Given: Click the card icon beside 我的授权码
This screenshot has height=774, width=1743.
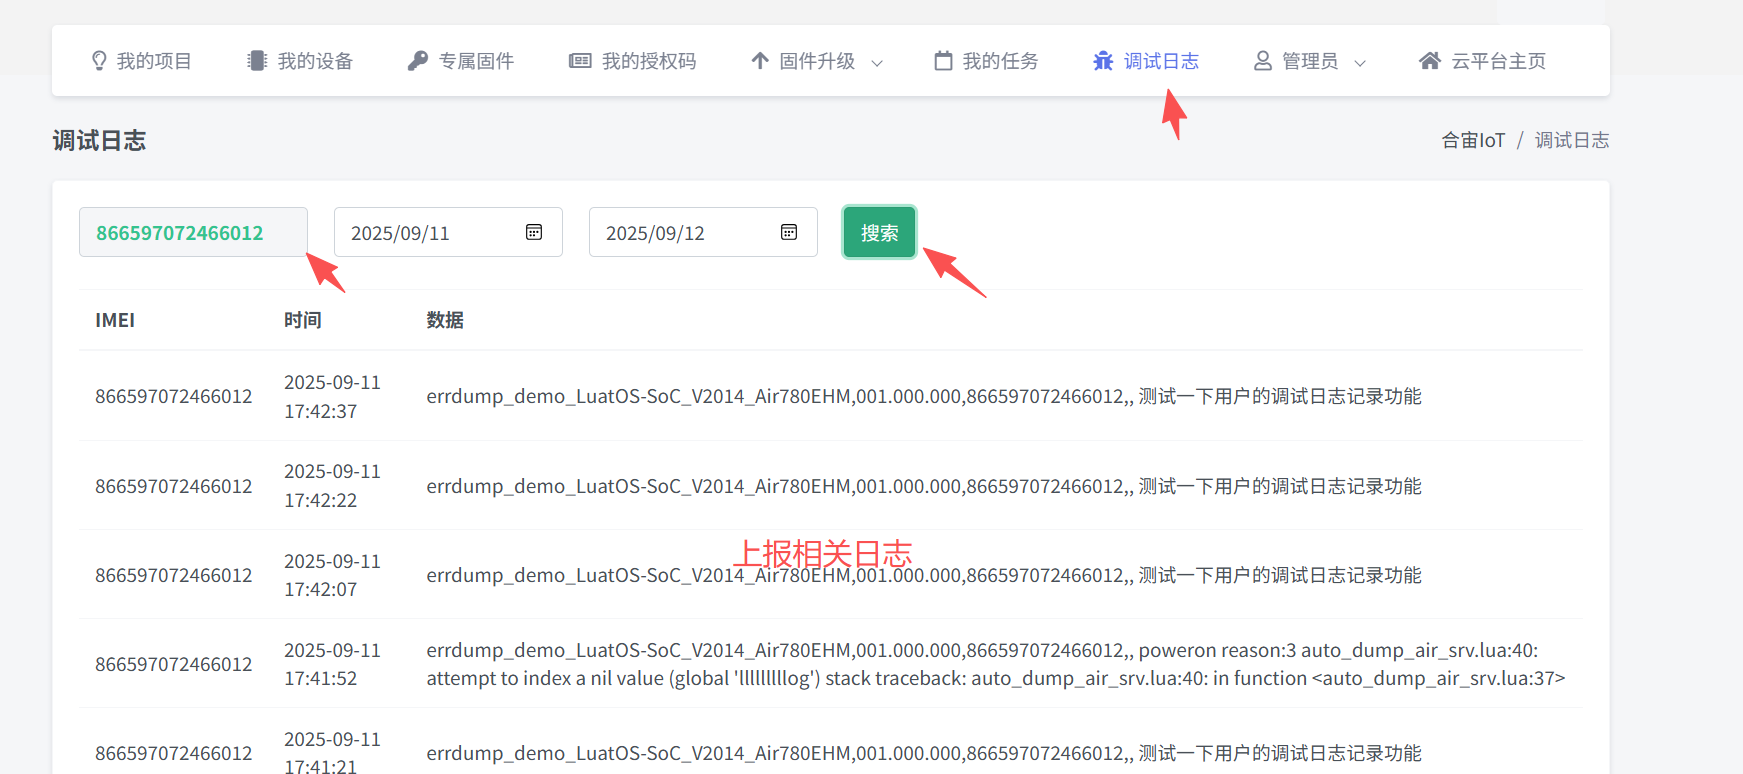Looking at the screenshot, I should (x=580, y=61).
